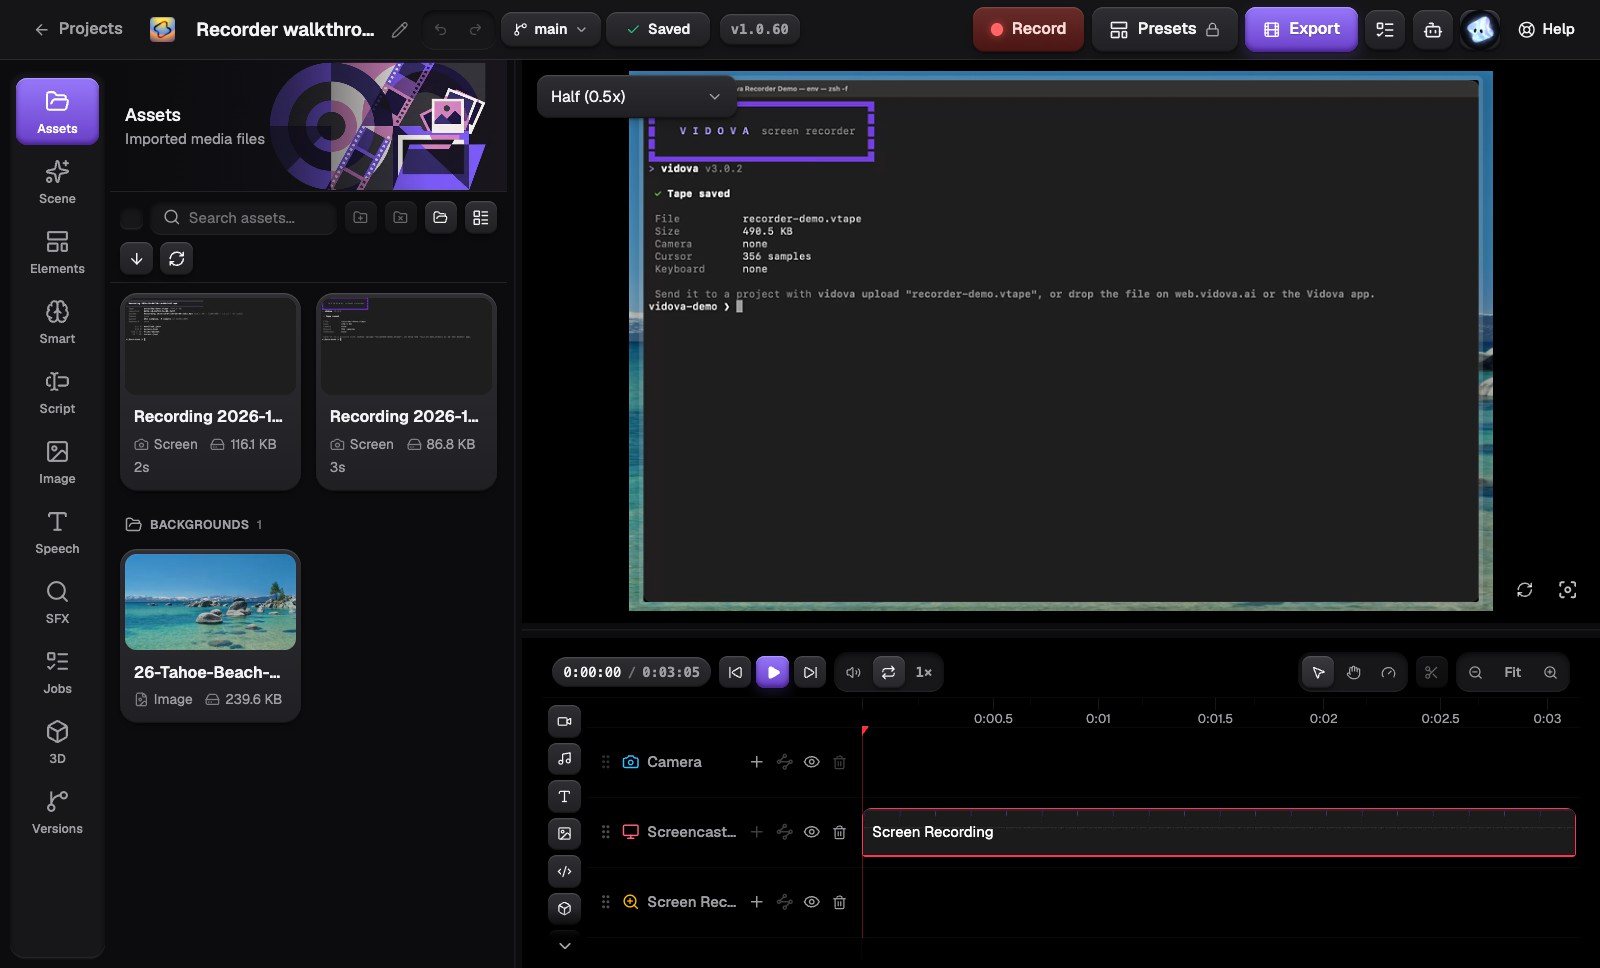Toggle visibility of the Screen Rec track
1600x968 pixels.
pos(811,902)
